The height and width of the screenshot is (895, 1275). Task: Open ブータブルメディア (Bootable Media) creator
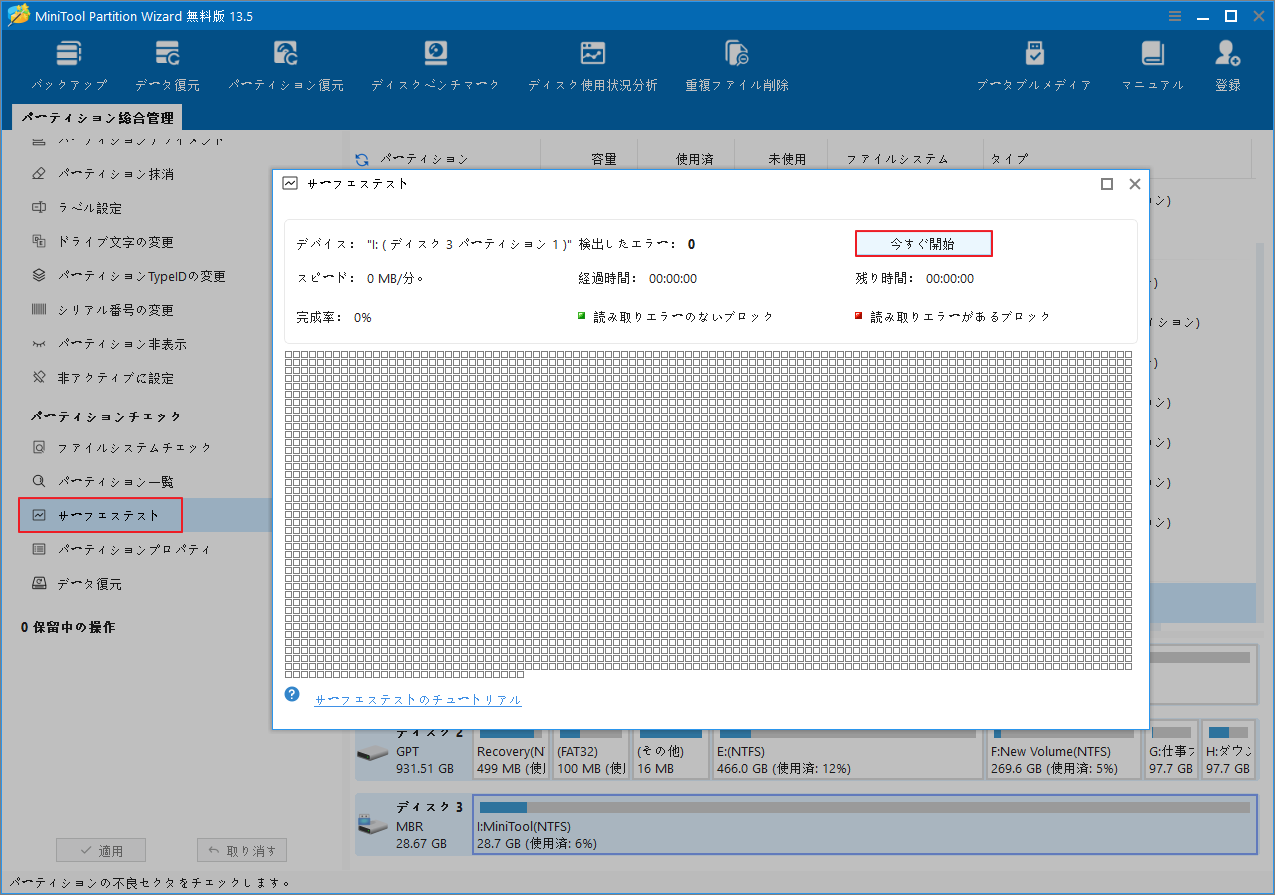click(x=1034, y=63)
